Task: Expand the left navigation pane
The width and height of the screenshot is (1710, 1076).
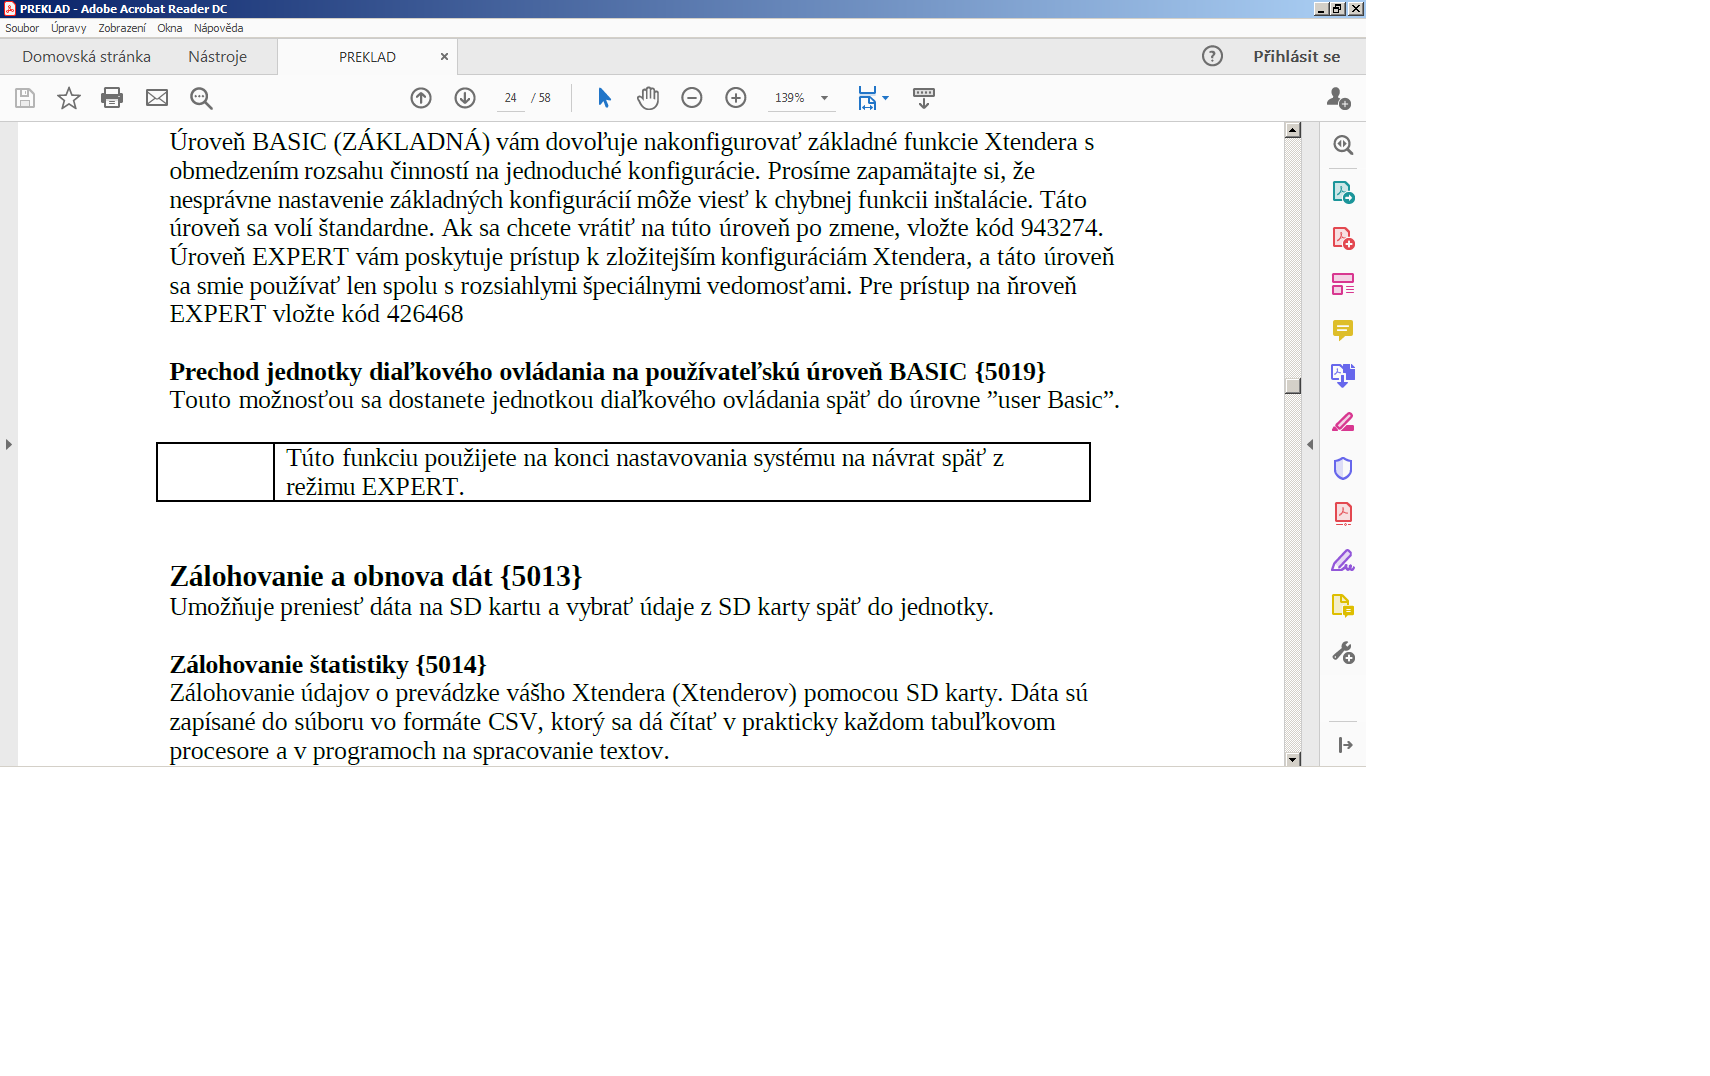Action: point(9,444)
